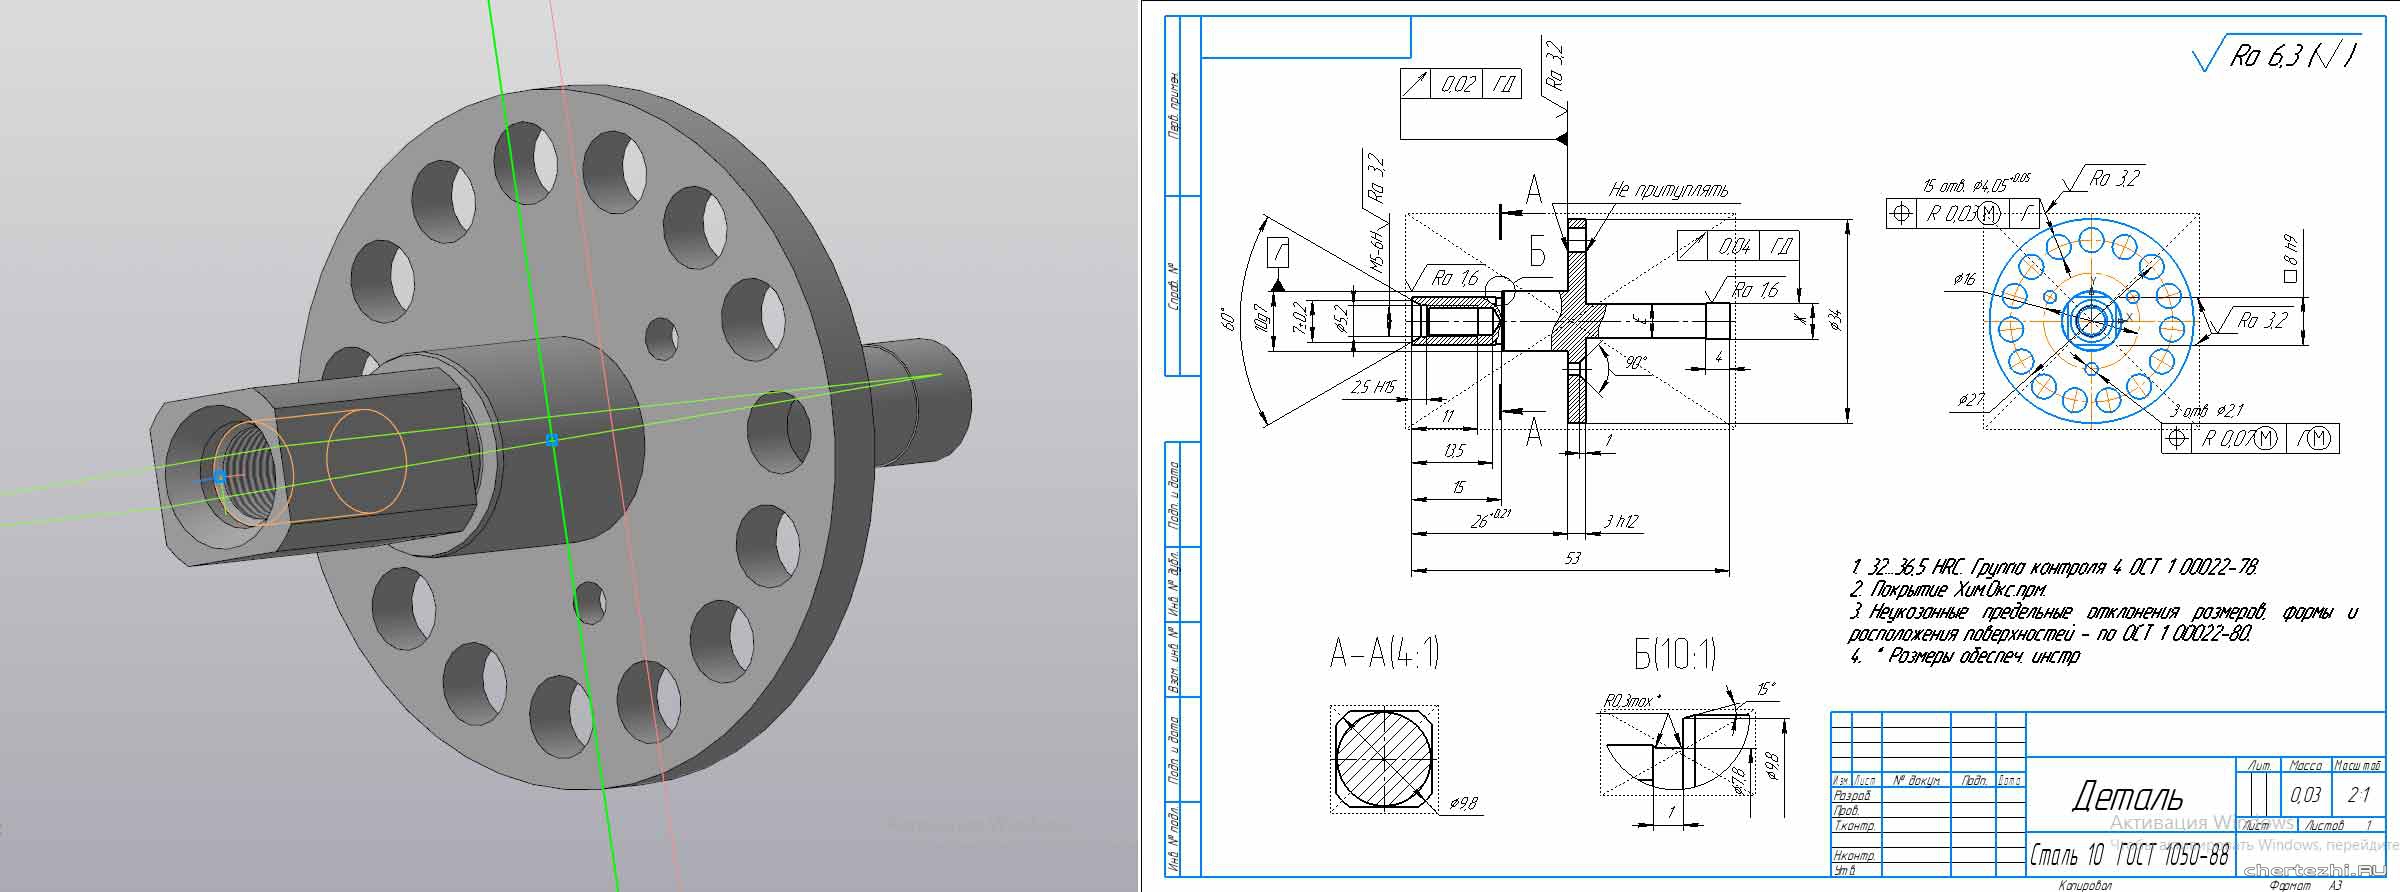Select the blue point inside the threaded hole
This screenshot has width=2400, height=892.
pyautogui.click(x=220, y=478)
